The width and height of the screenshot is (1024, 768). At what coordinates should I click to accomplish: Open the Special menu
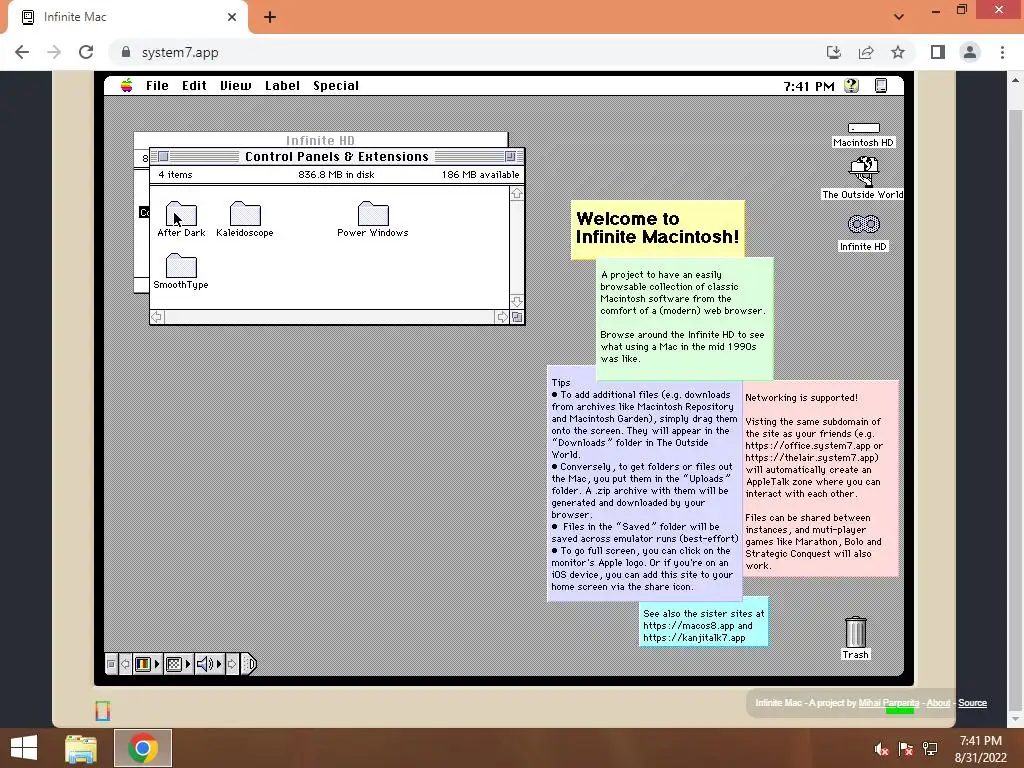(336, 86)
